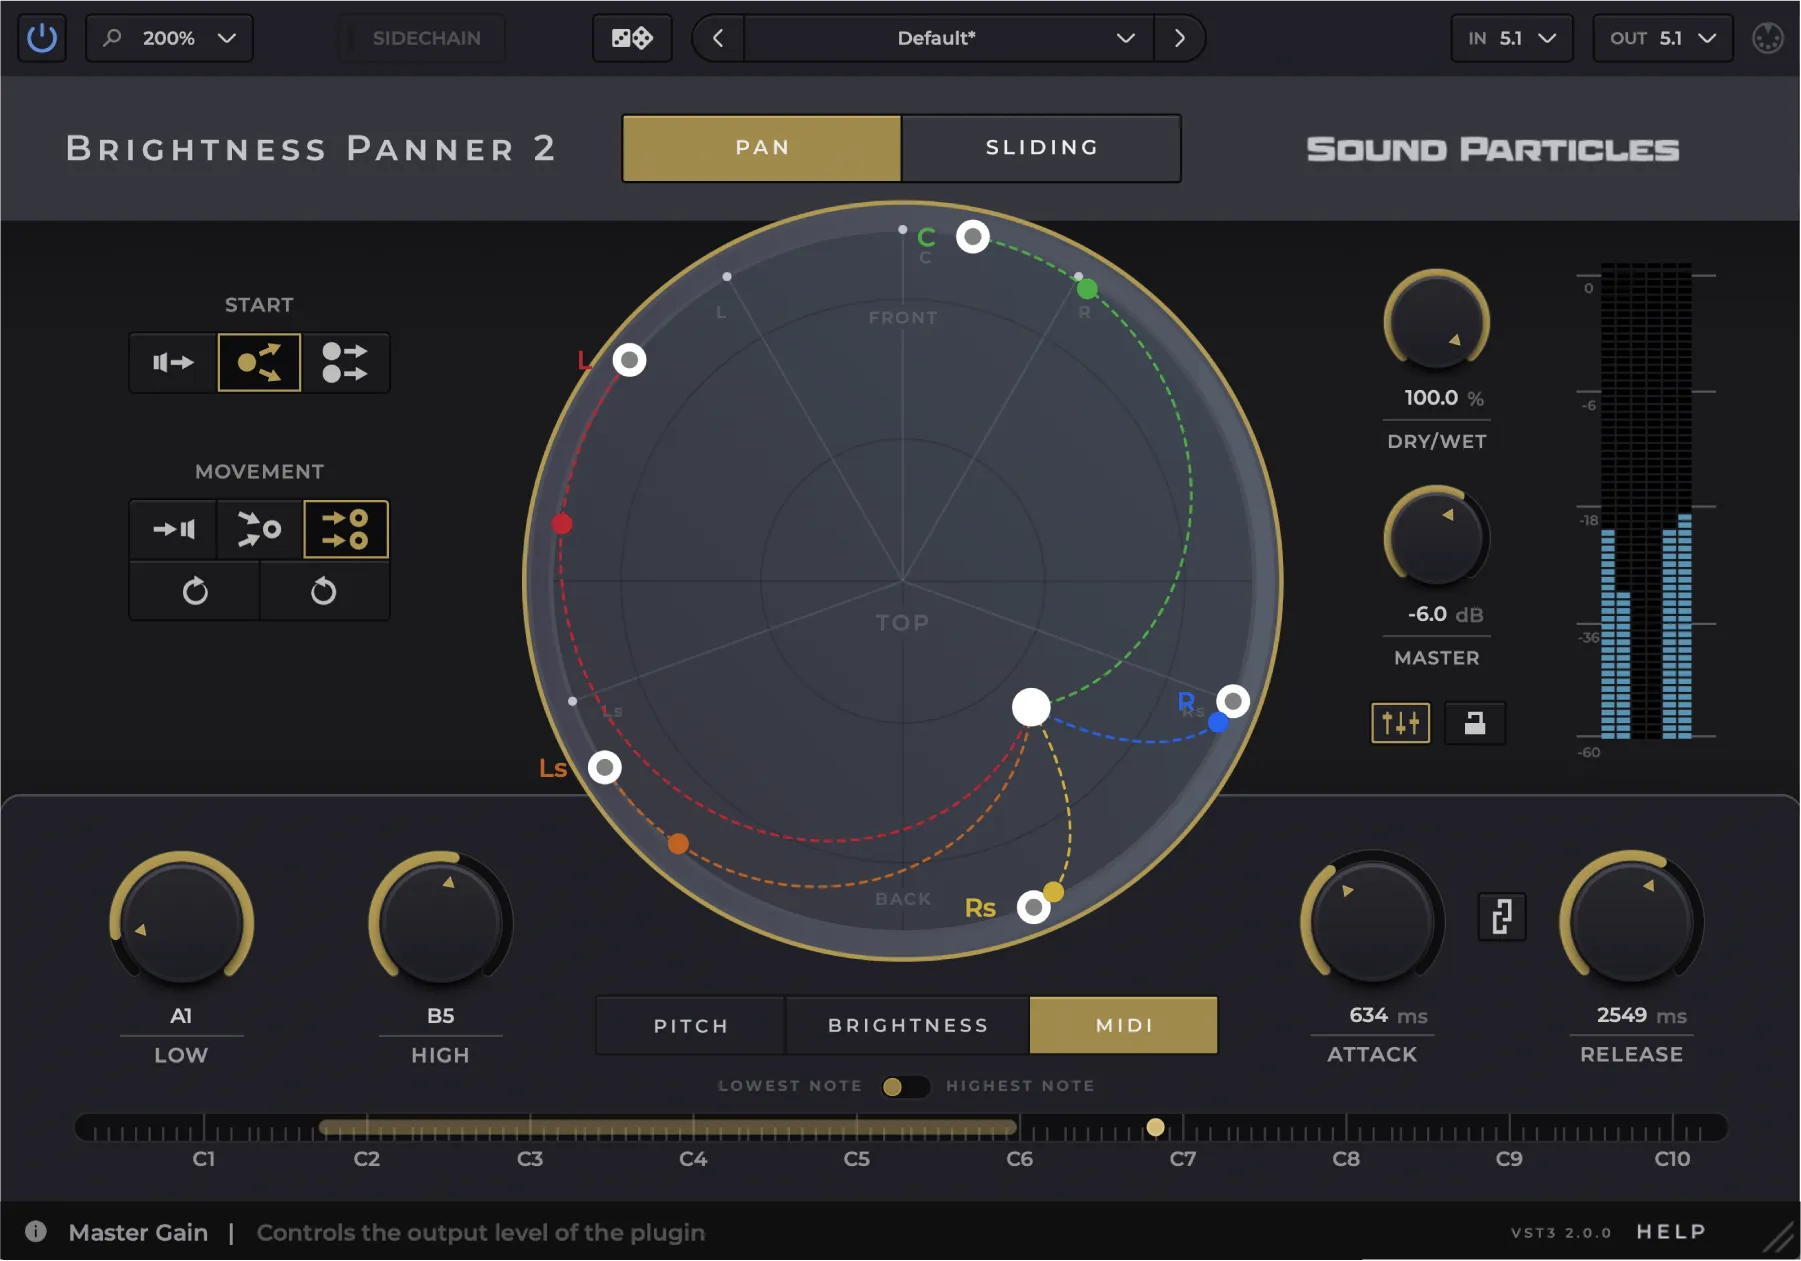
Task: Toggle the plugin power button
Action: [42, 39]
